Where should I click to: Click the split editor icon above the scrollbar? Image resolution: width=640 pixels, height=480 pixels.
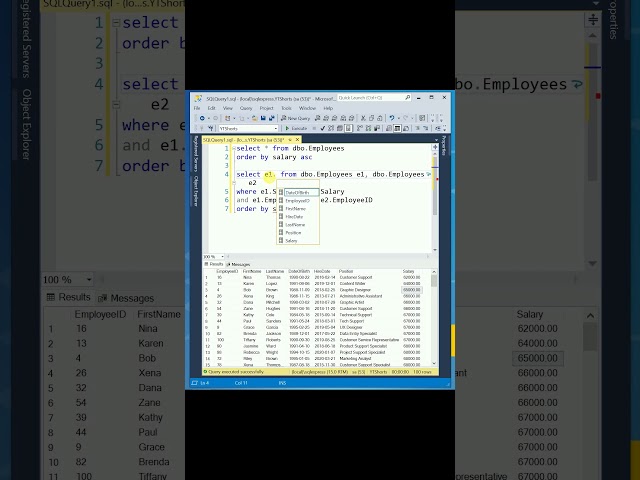pyautogui.click(x=435, y=147)
